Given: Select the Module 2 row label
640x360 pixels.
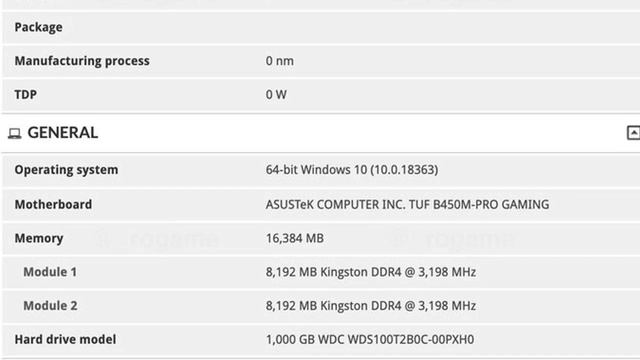Looking at the screenshot, I should [x=50, y=306].
